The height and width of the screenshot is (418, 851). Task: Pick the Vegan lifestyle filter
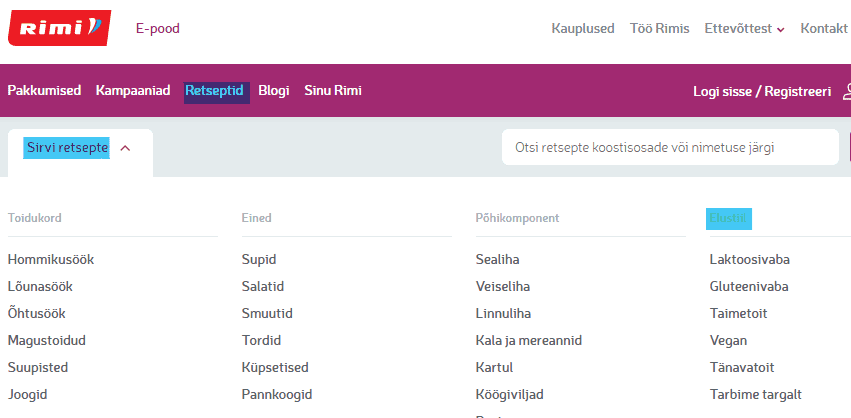(728, 340)
